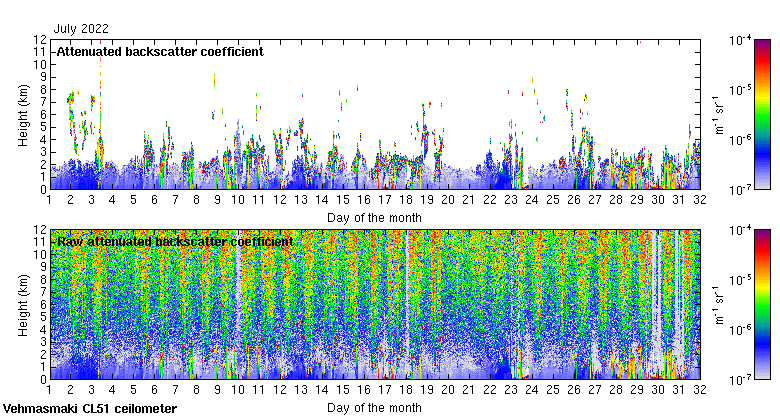The height and width of the screenshot is (420, 780).
Task: Click the color bar beside the raw backscatter plot
Action: 762,305
